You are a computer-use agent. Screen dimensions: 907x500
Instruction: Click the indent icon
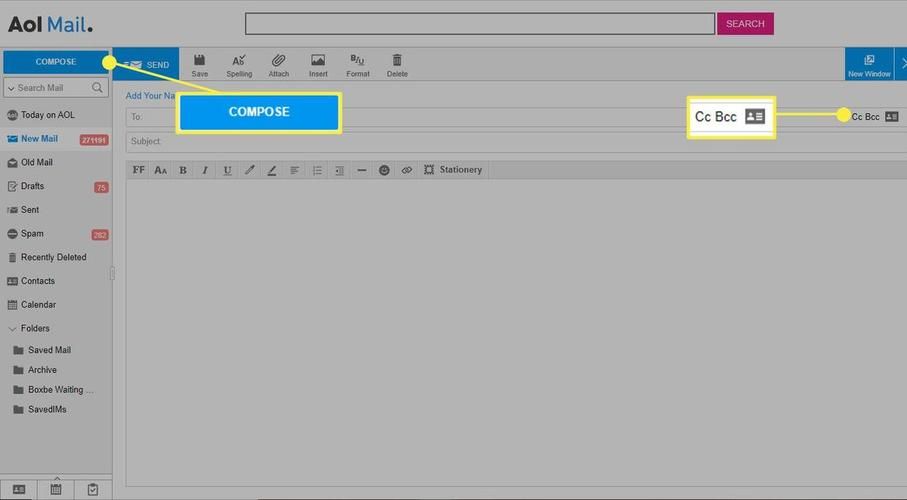pyautogui.click(x=340, y=170)
